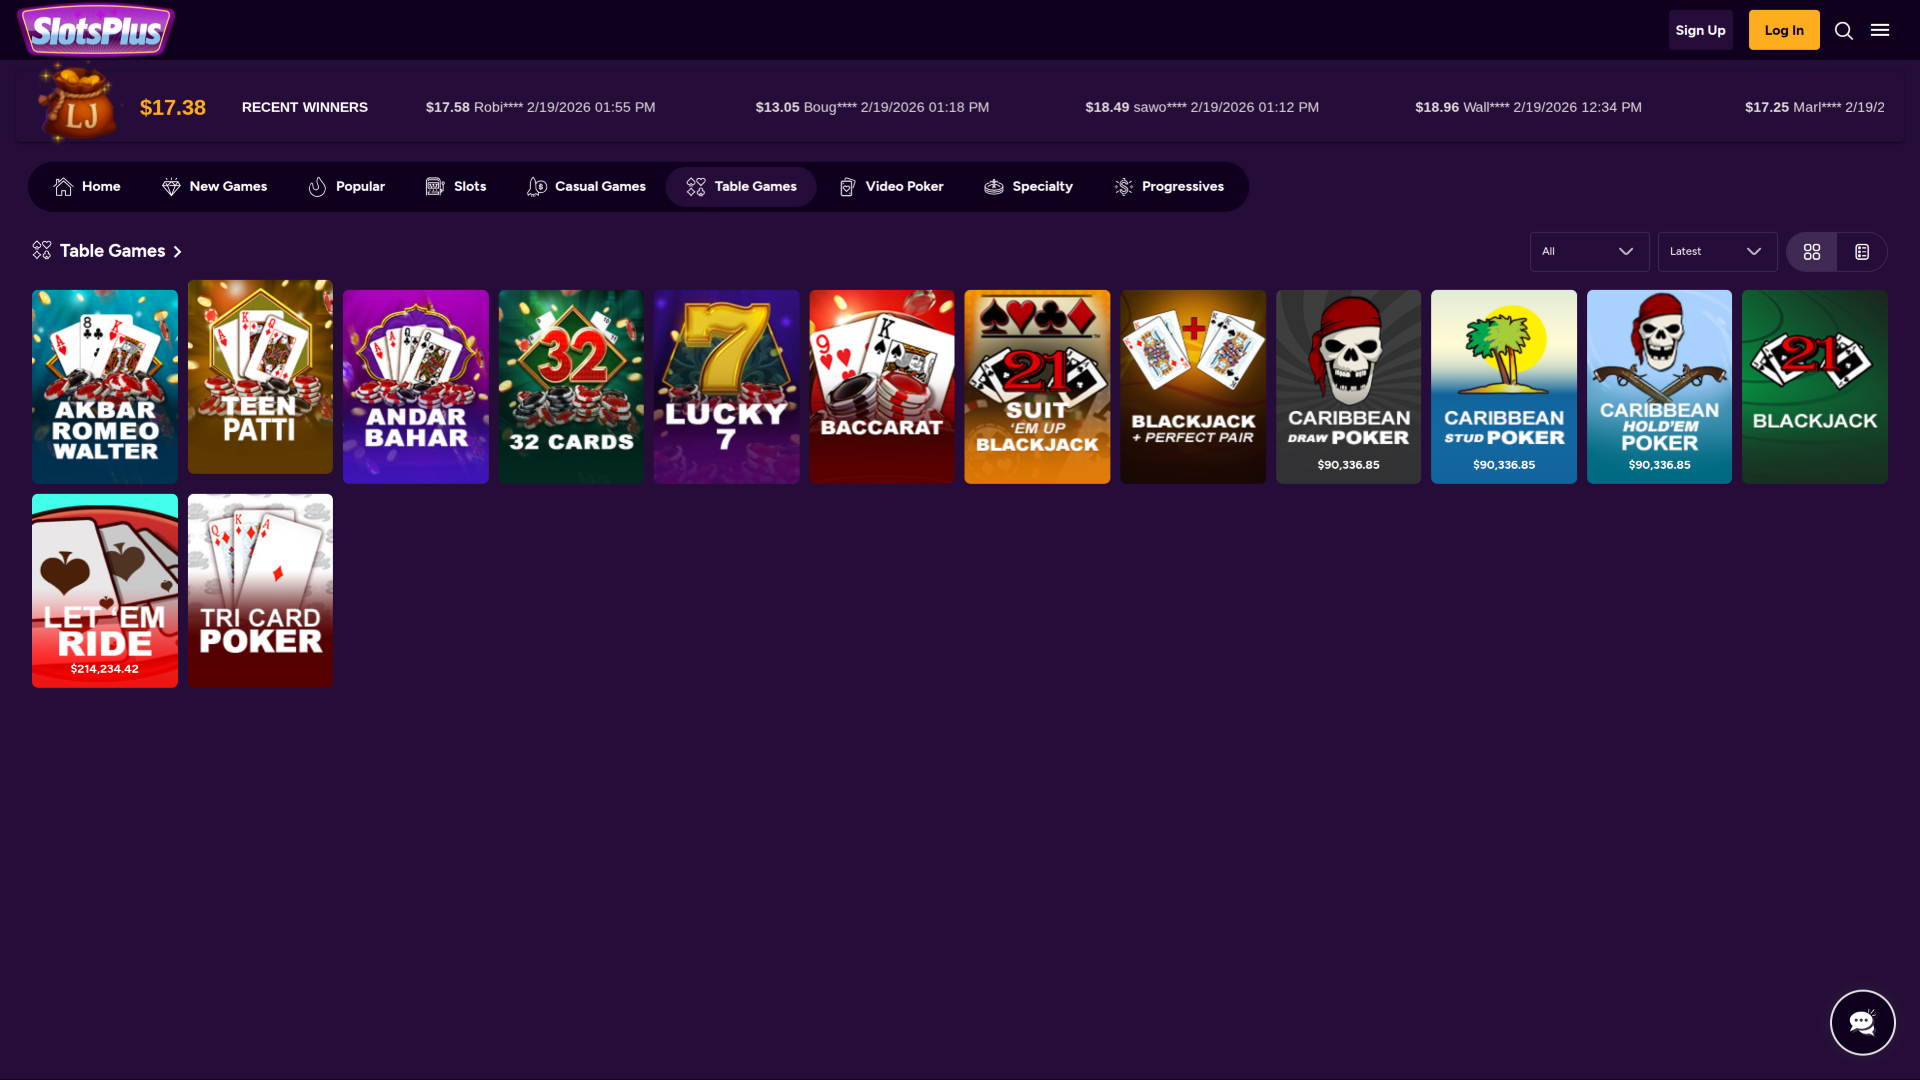Click the Casual Games bell icon

pyautogui.click(x=536, y=186)
